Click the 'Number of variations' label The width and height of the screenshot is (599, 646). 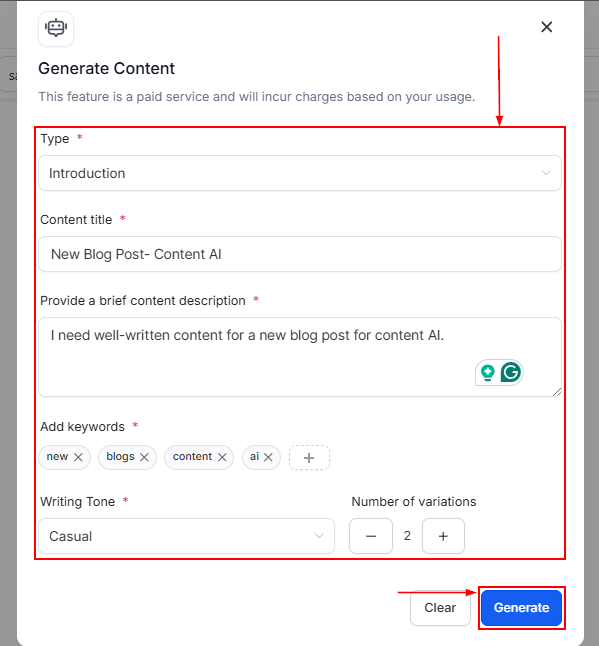pos(414,501)
